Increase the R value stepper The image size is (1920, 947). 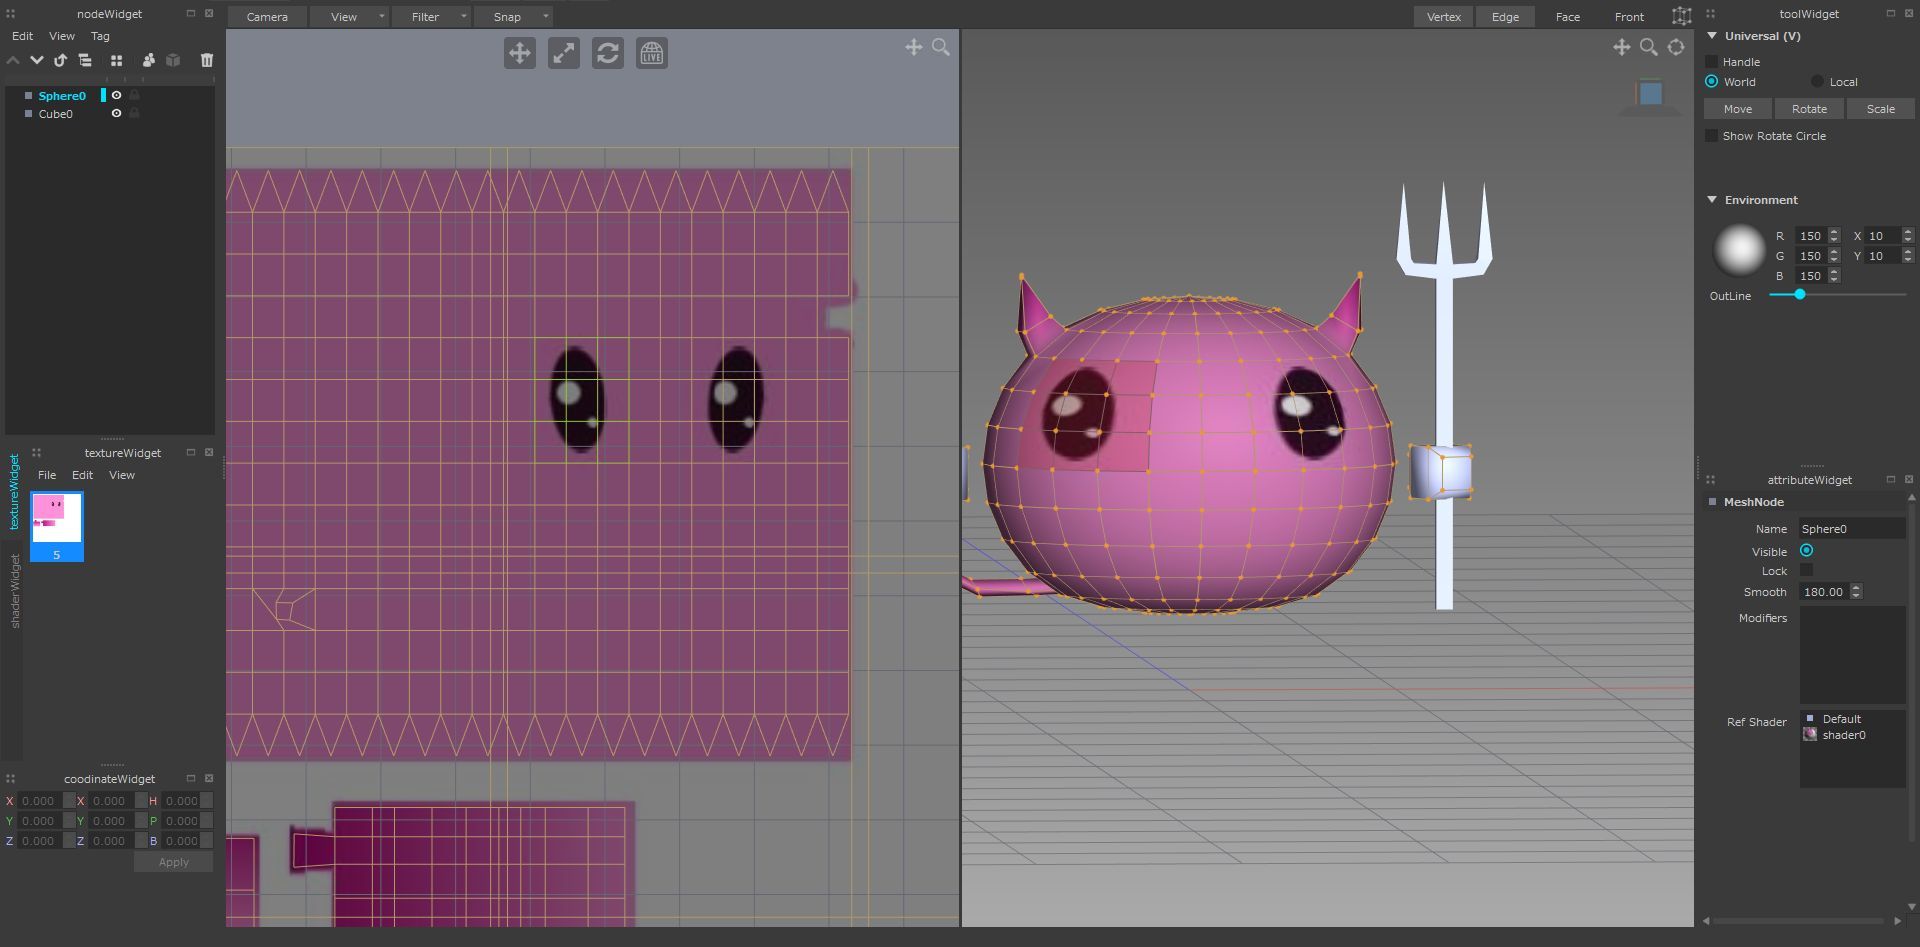(1834, 232)
